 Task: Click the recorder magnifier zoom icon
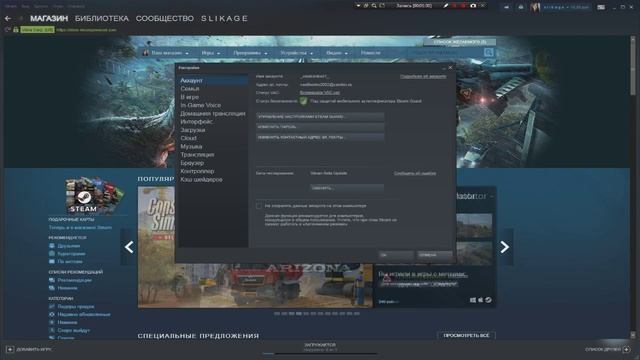click(x=374, y=6)
